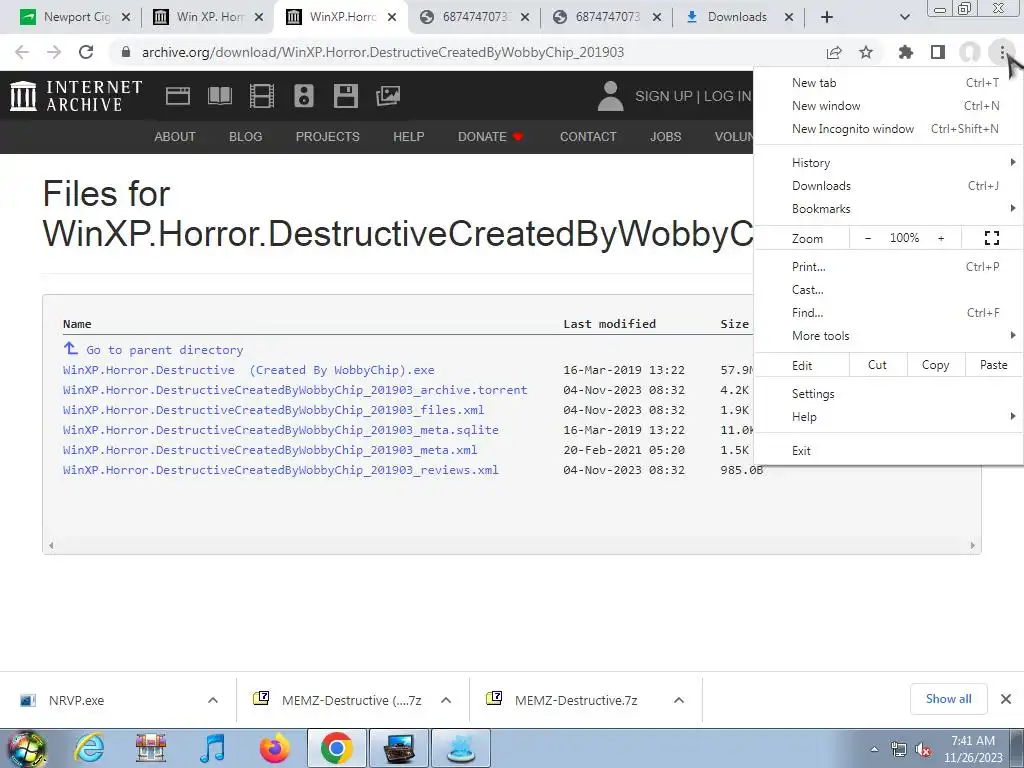Open the tab search chevron dropdown
The height and width of the screenshot is (768, 1024).
(x=904, y=17)
